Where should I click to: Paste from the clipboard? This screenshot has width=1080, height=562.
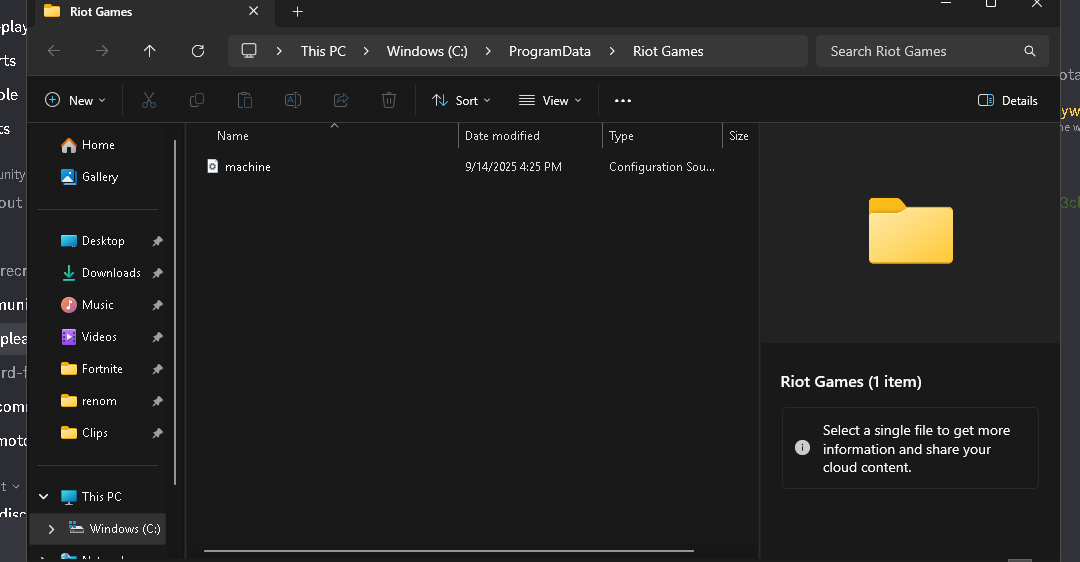tap(245, 101)
